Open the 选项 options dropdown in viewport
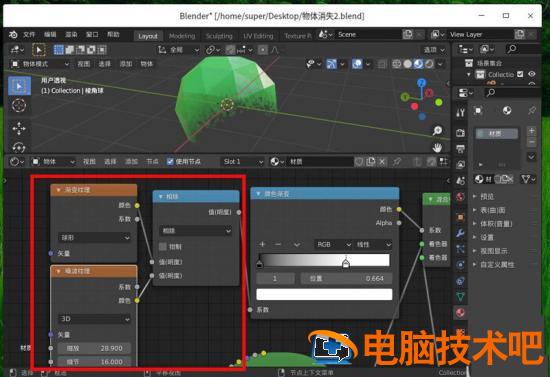The width and height of the screenshot is (550, 377). [434, 50]
